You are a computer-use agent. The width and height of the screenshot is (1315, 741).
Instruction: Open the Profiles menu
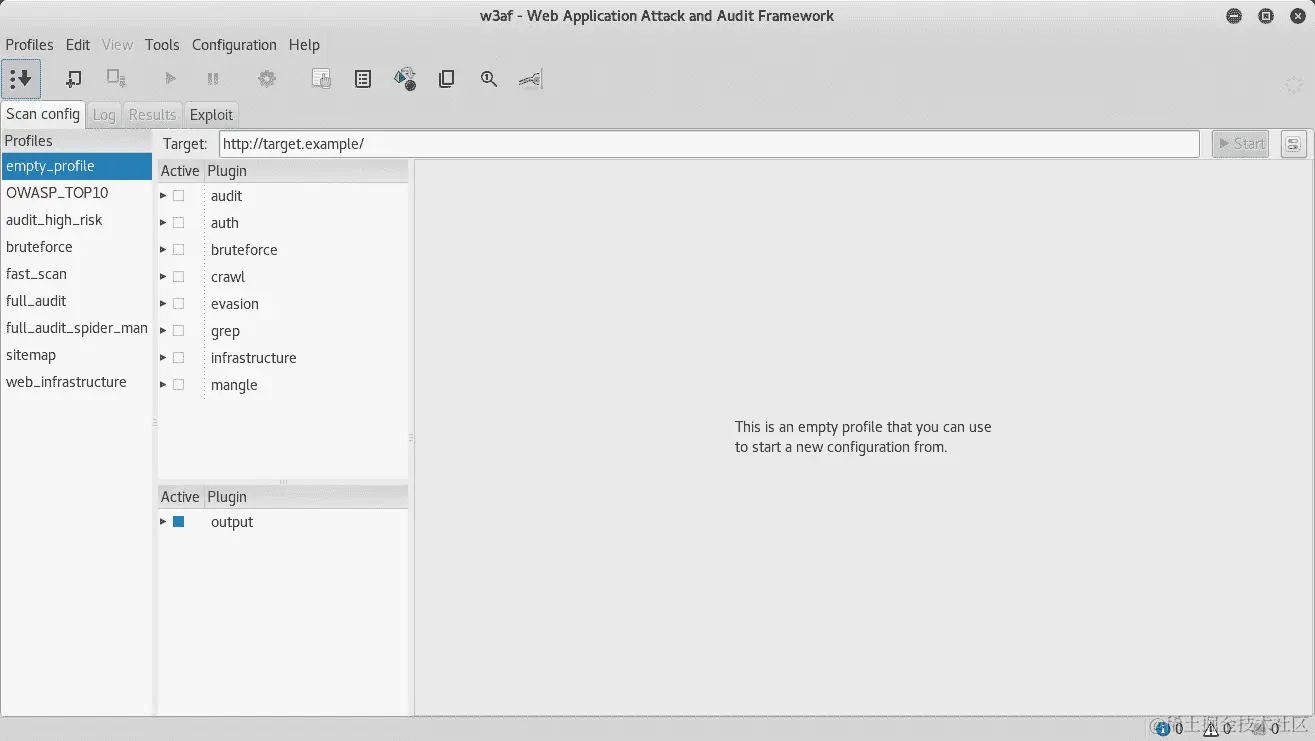click(x=30, y=45)
